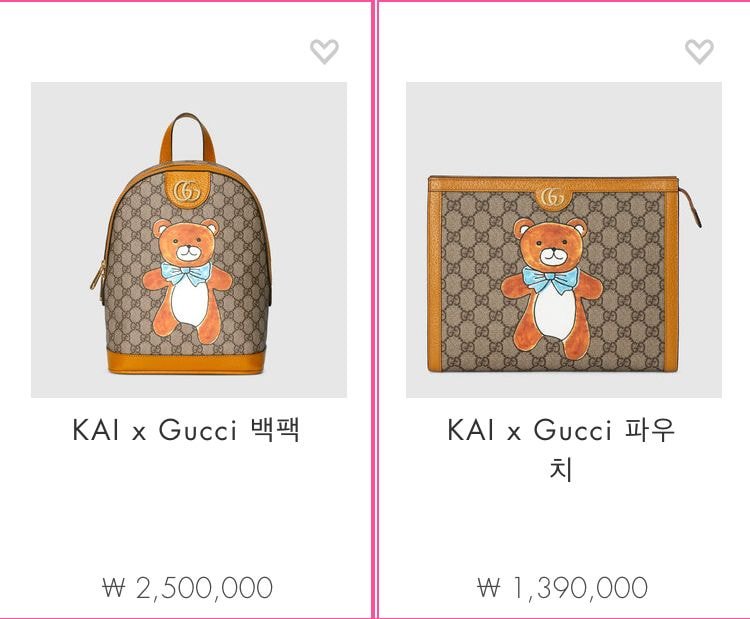Click the blue bow on pouch bear

tap(550, 279)
